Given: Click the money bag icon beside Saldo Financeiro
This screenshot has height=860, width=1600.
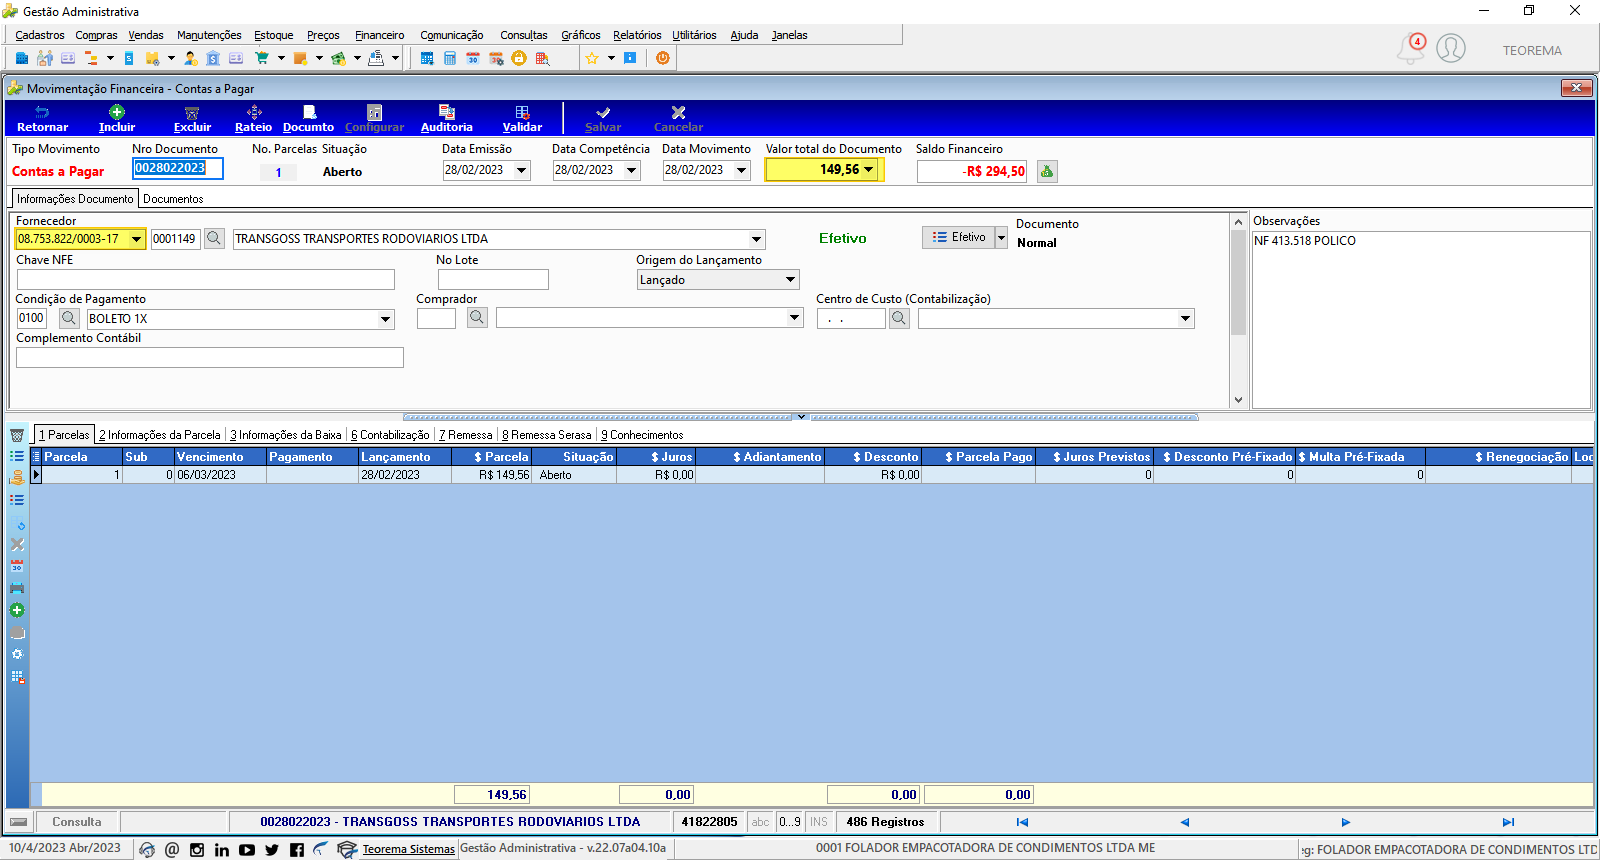Looking at the screenshot, I should pos(1047,171).
